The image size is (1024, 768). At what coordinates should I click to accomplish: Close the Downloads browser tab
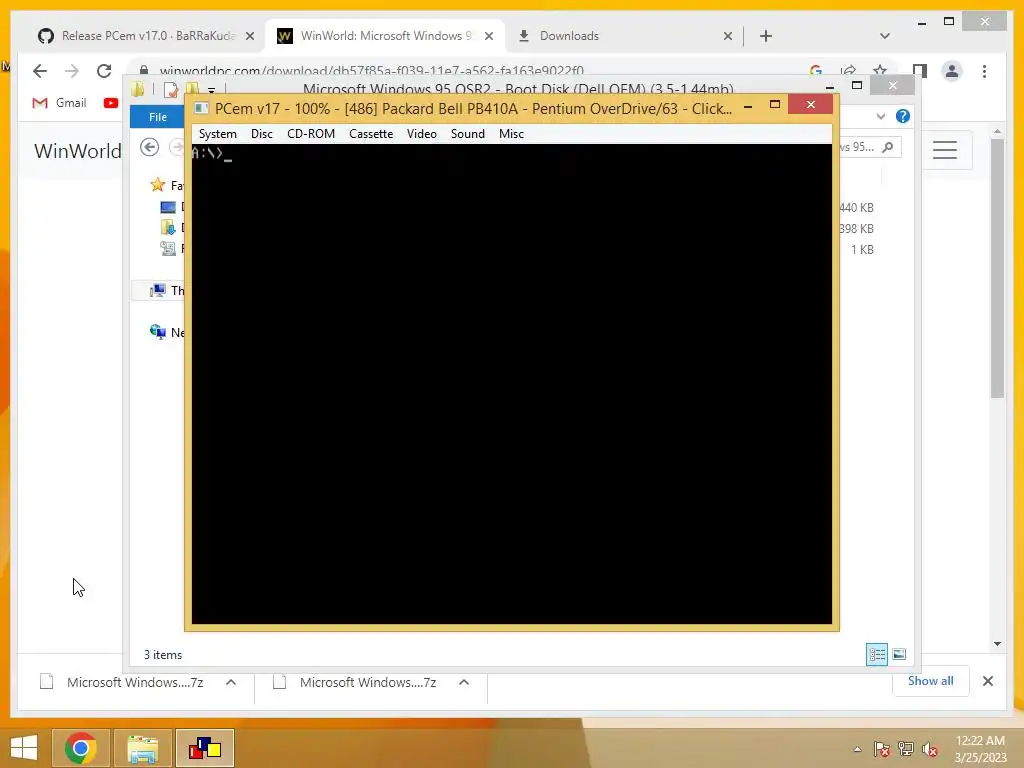[x=728, y=37]
